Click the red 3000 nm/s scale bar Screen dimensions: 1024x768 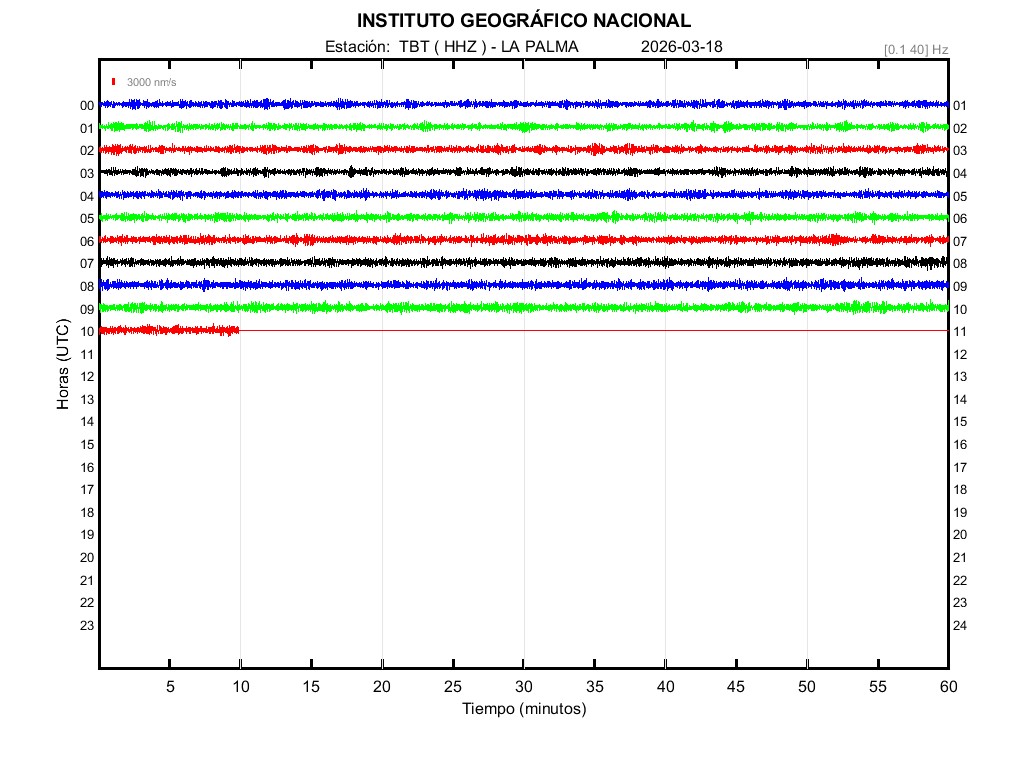(x=114, y=82)
